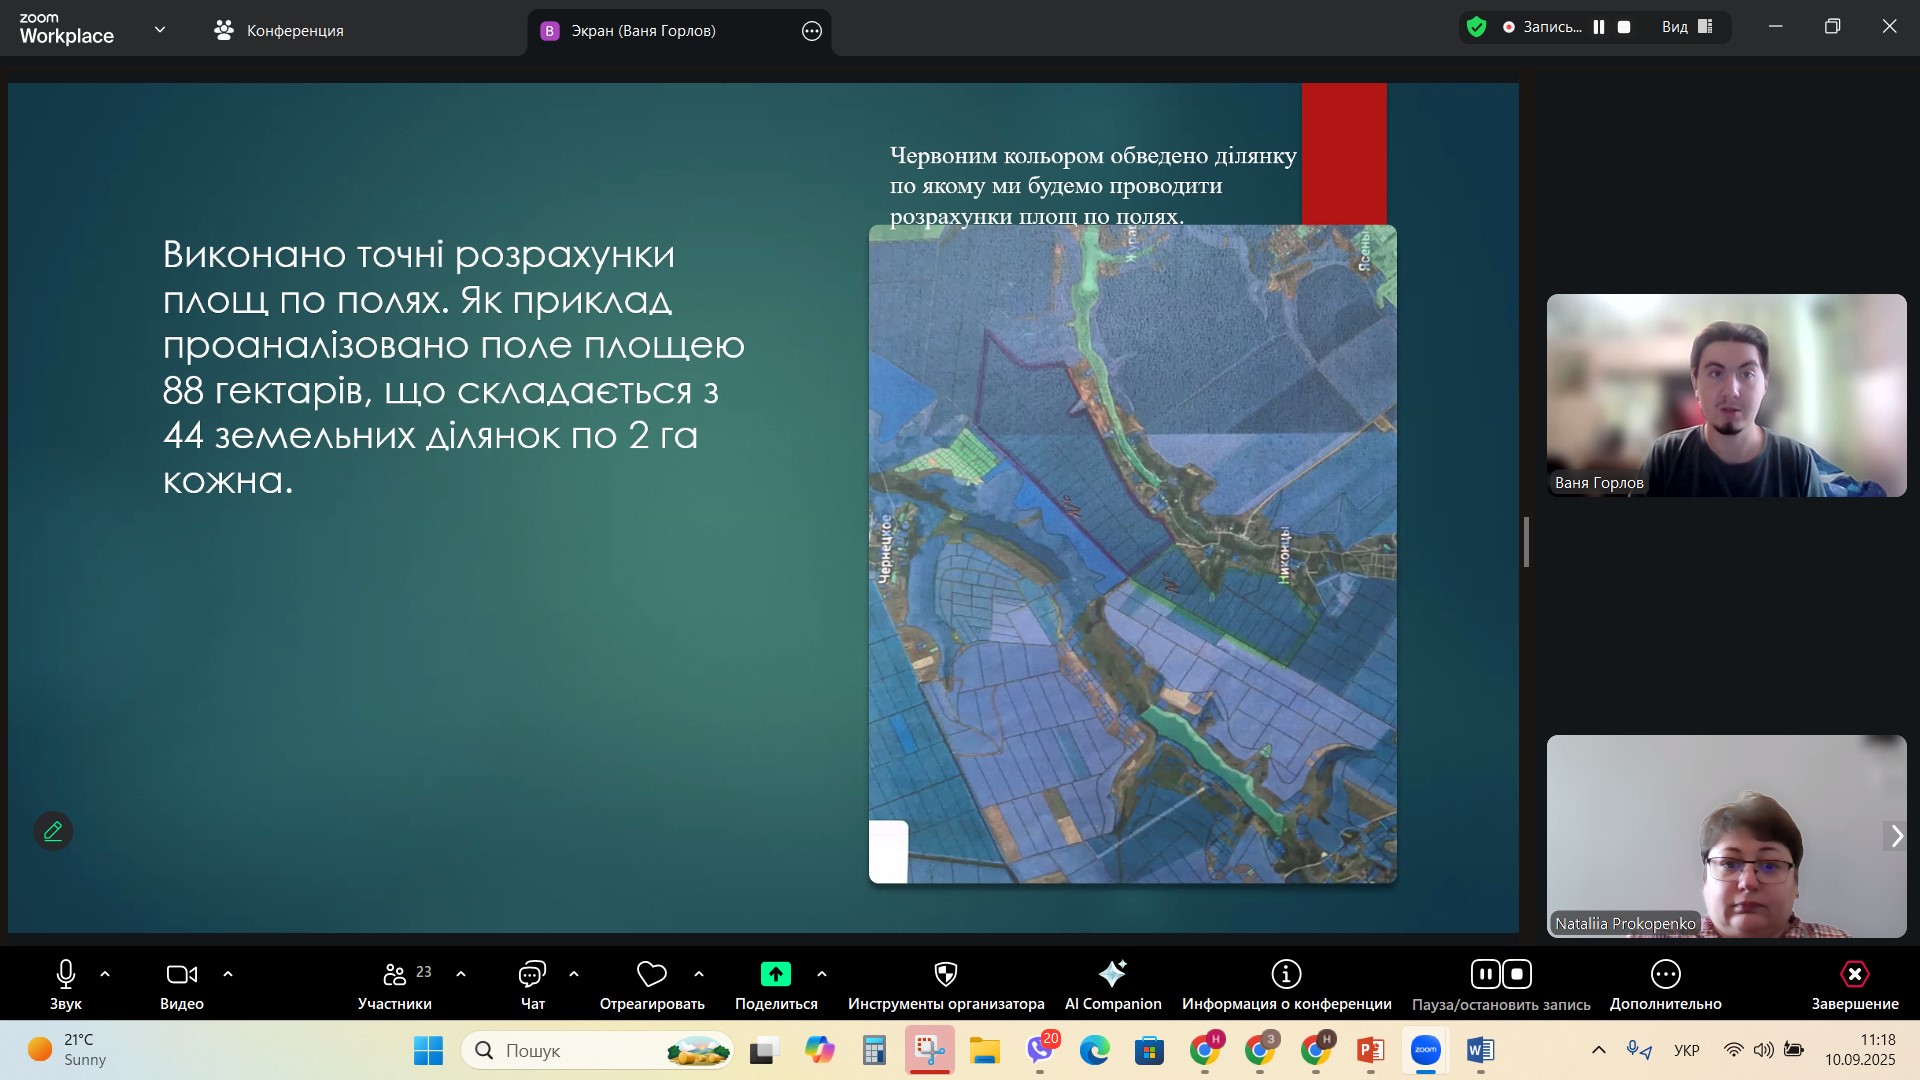Expand audio options arrow next to microphone
The height and width of the screenshot is (1080, 1920).
coord(105,974)
